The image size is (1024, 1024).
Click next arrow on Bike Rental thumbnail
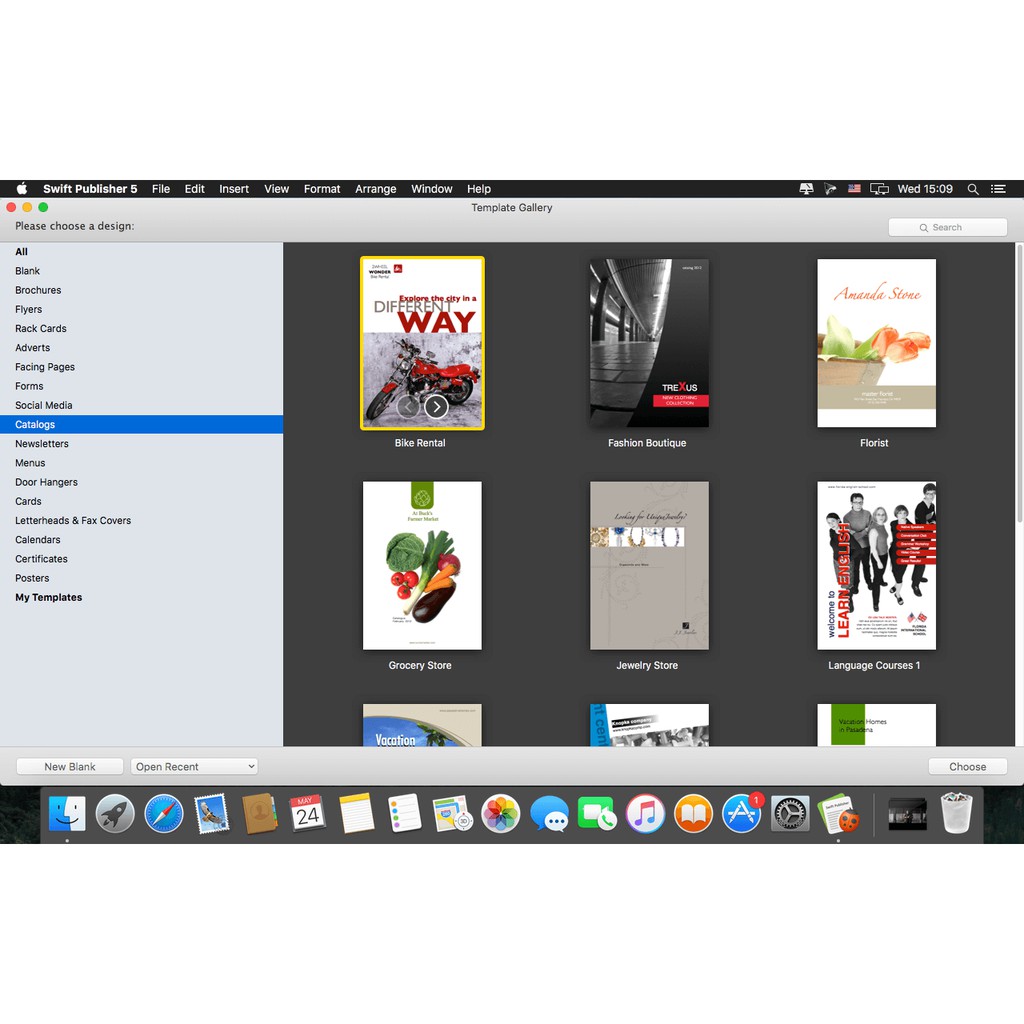coord(436,406)
